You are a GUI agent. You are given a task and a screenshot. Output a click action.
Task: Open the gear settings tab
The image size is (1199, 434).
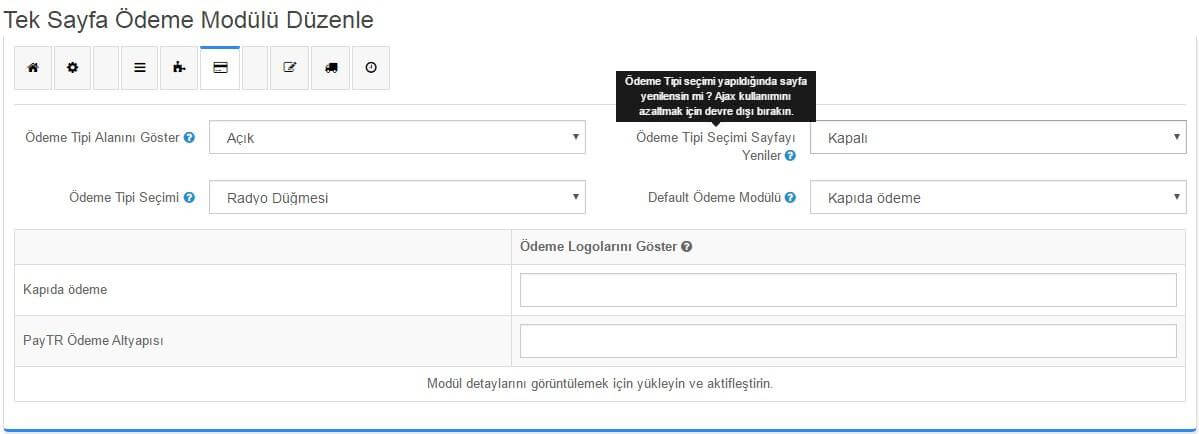coord(73,68)
